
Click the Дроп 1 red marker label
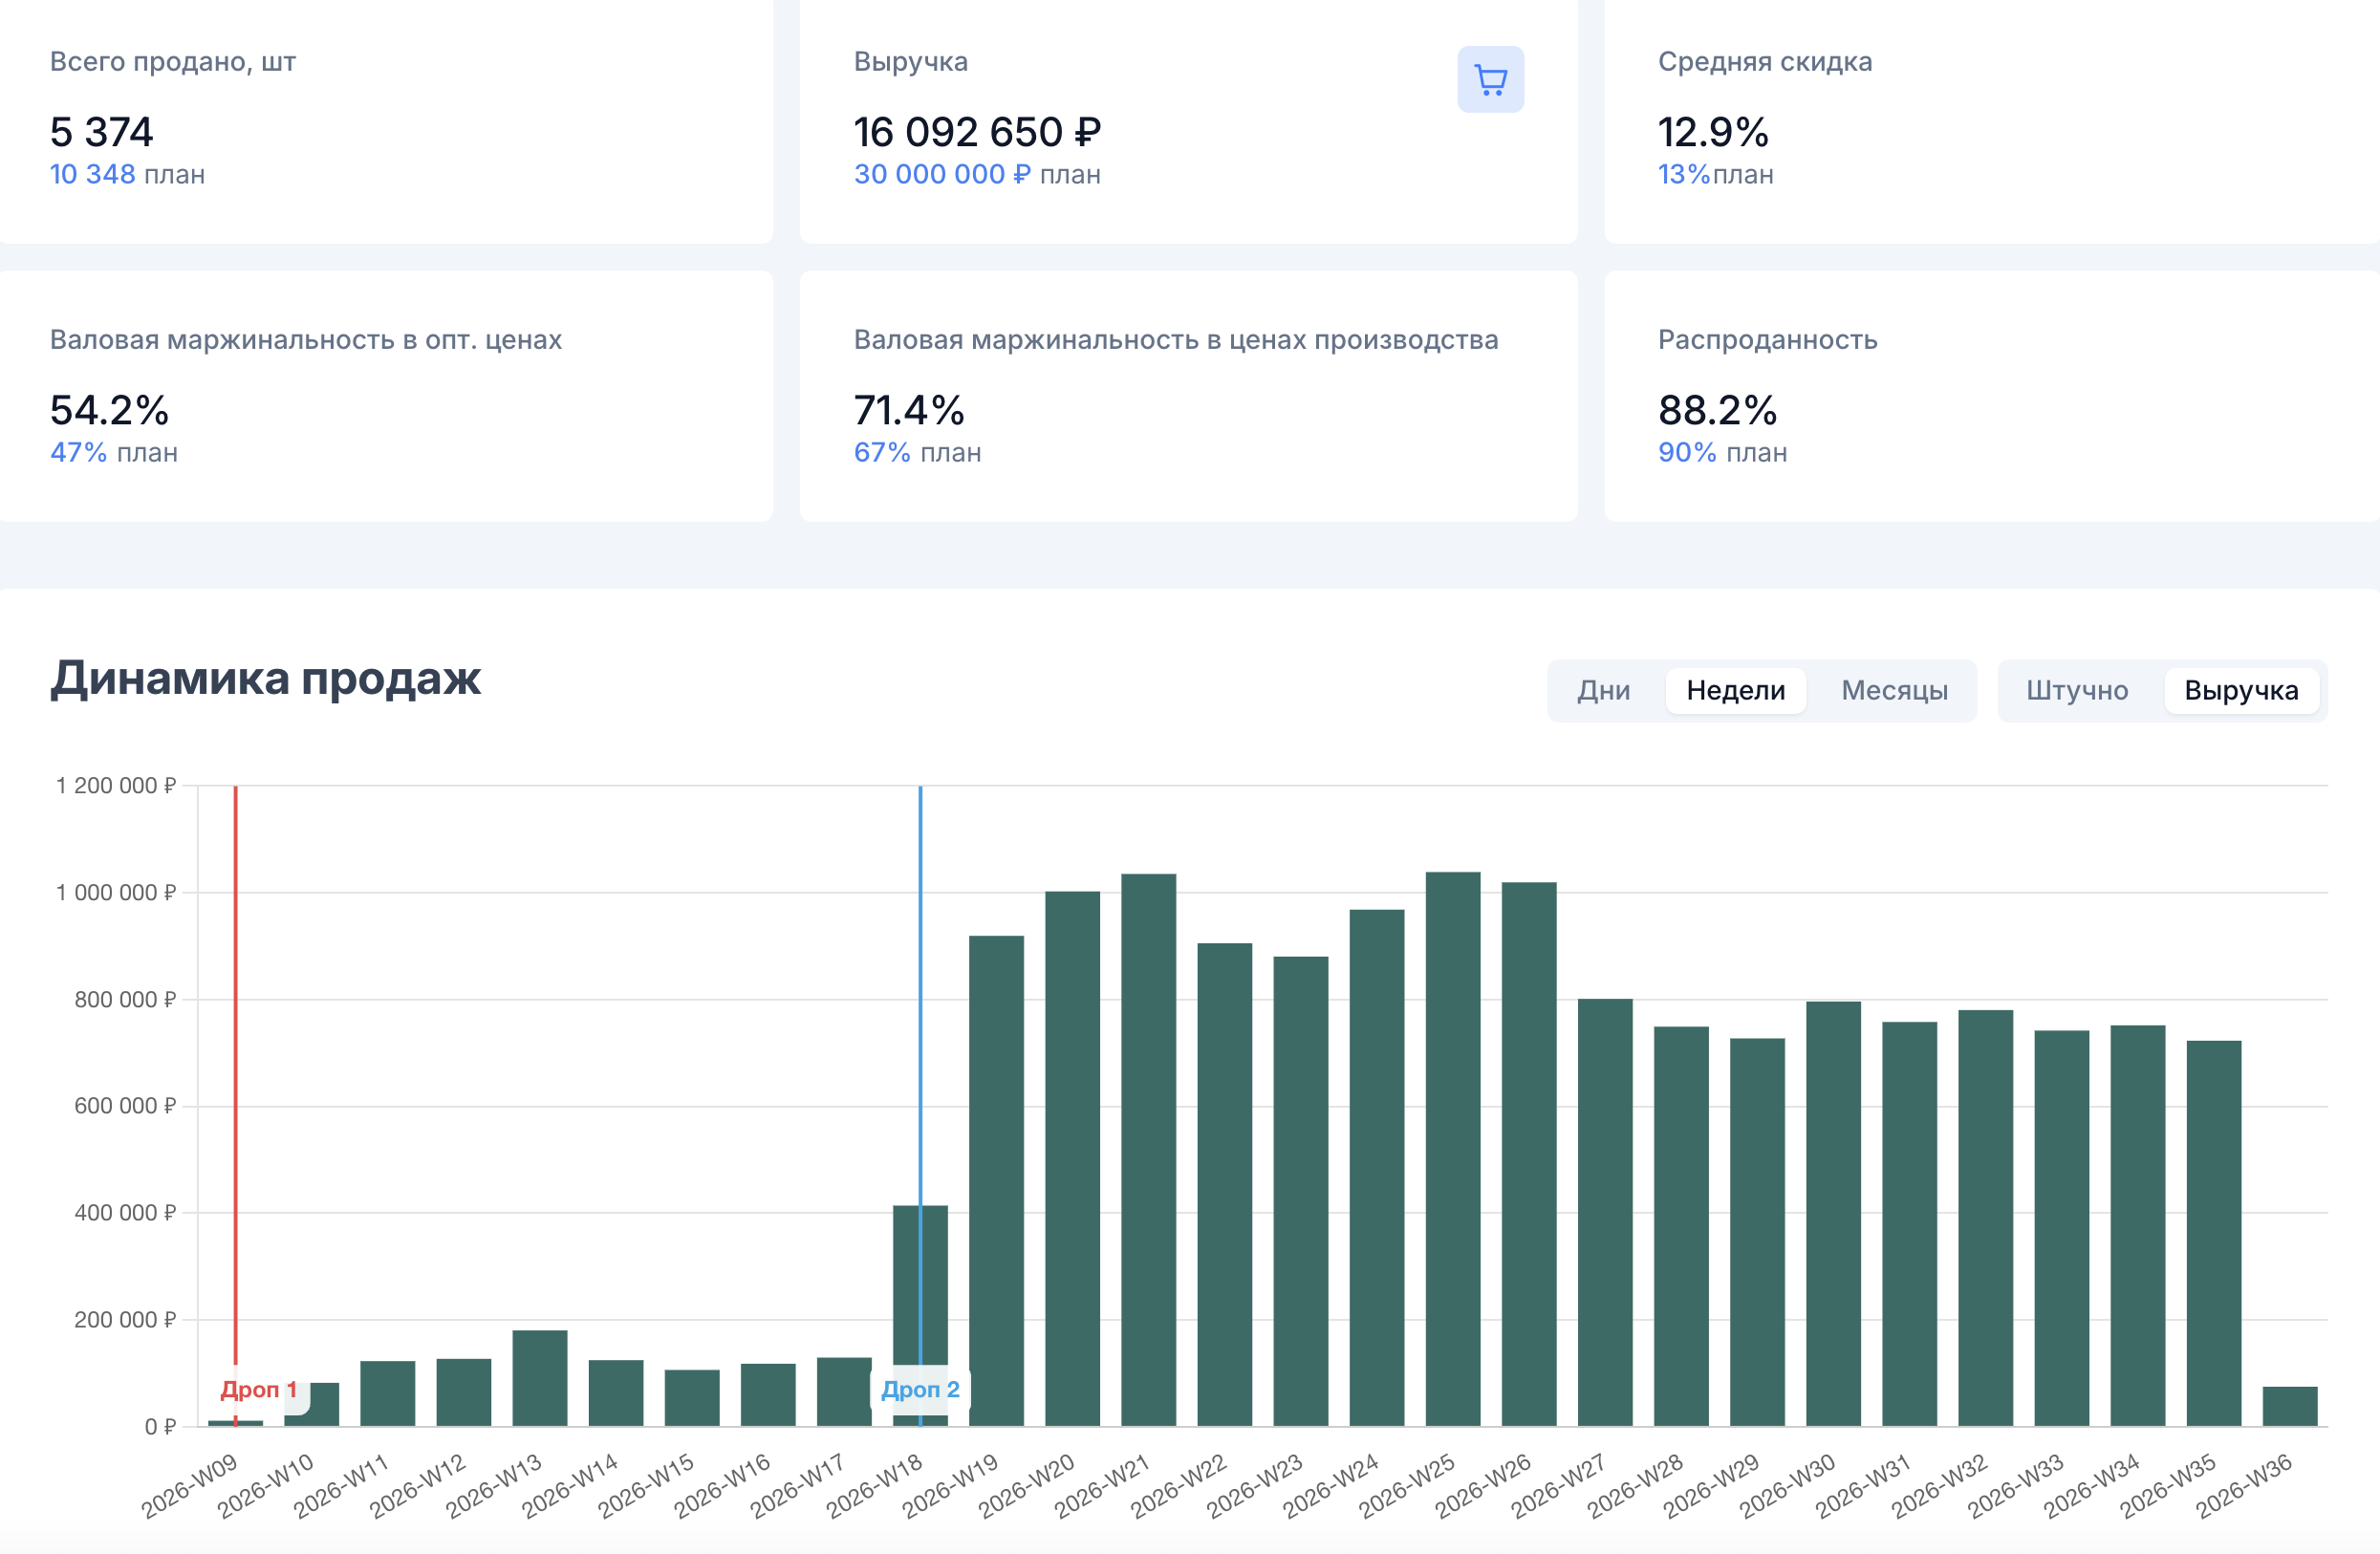pyautogui.click(x=258, y=1389)
